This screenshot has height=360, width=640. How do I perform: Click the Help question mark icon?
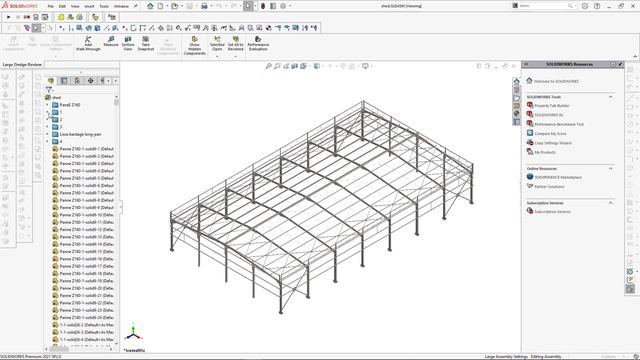[597, 6]
